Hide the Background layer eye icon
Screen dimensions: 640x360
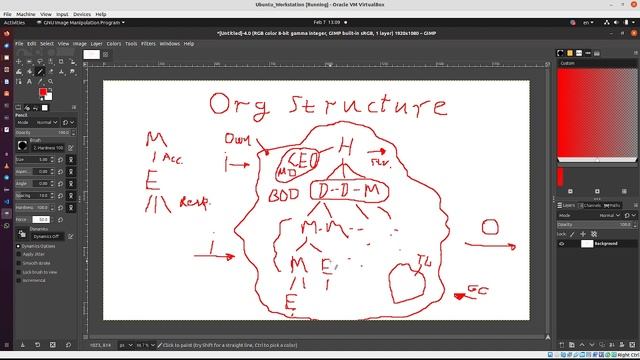(x=562, y=244)
